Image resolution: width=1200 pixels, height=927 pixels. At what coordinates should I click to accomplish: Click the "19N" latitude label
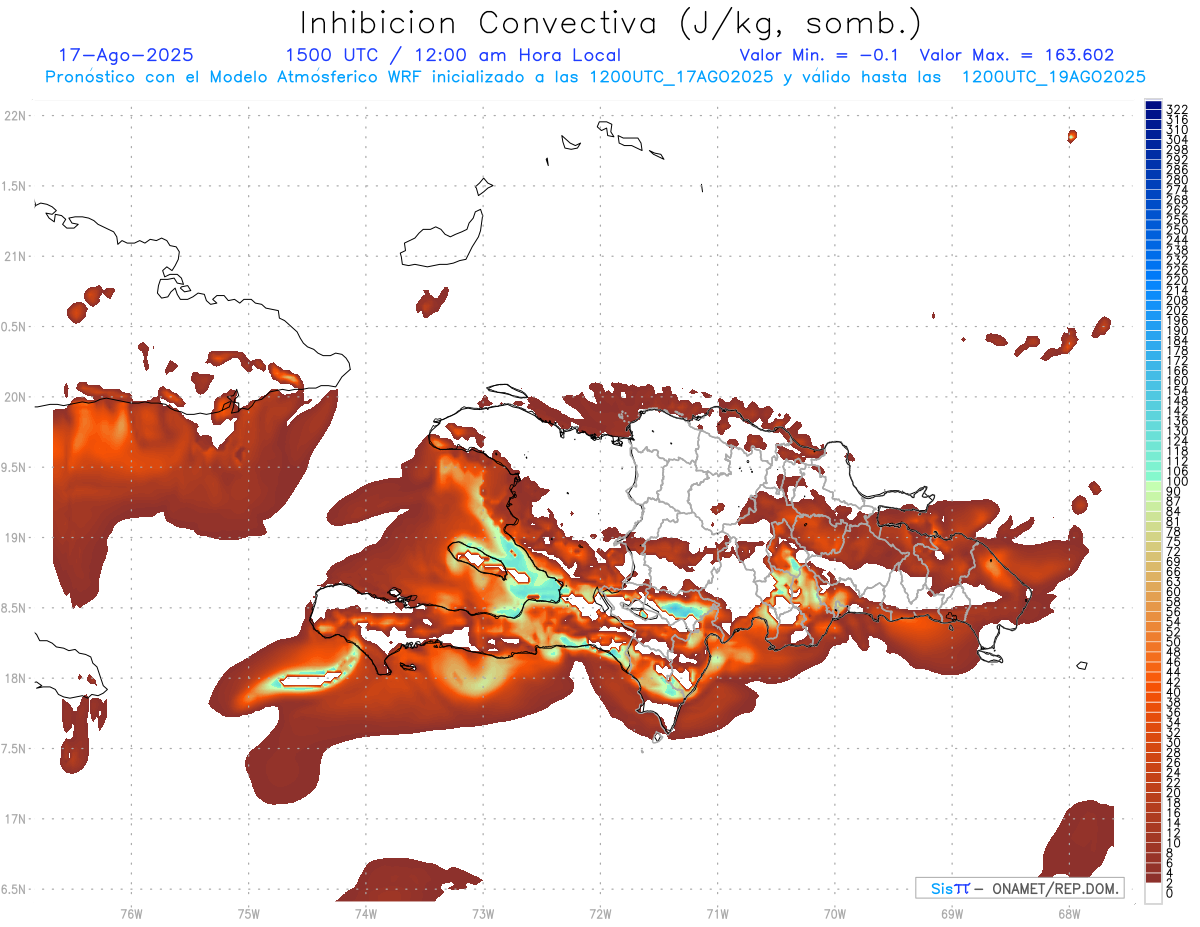pos(14,537)
